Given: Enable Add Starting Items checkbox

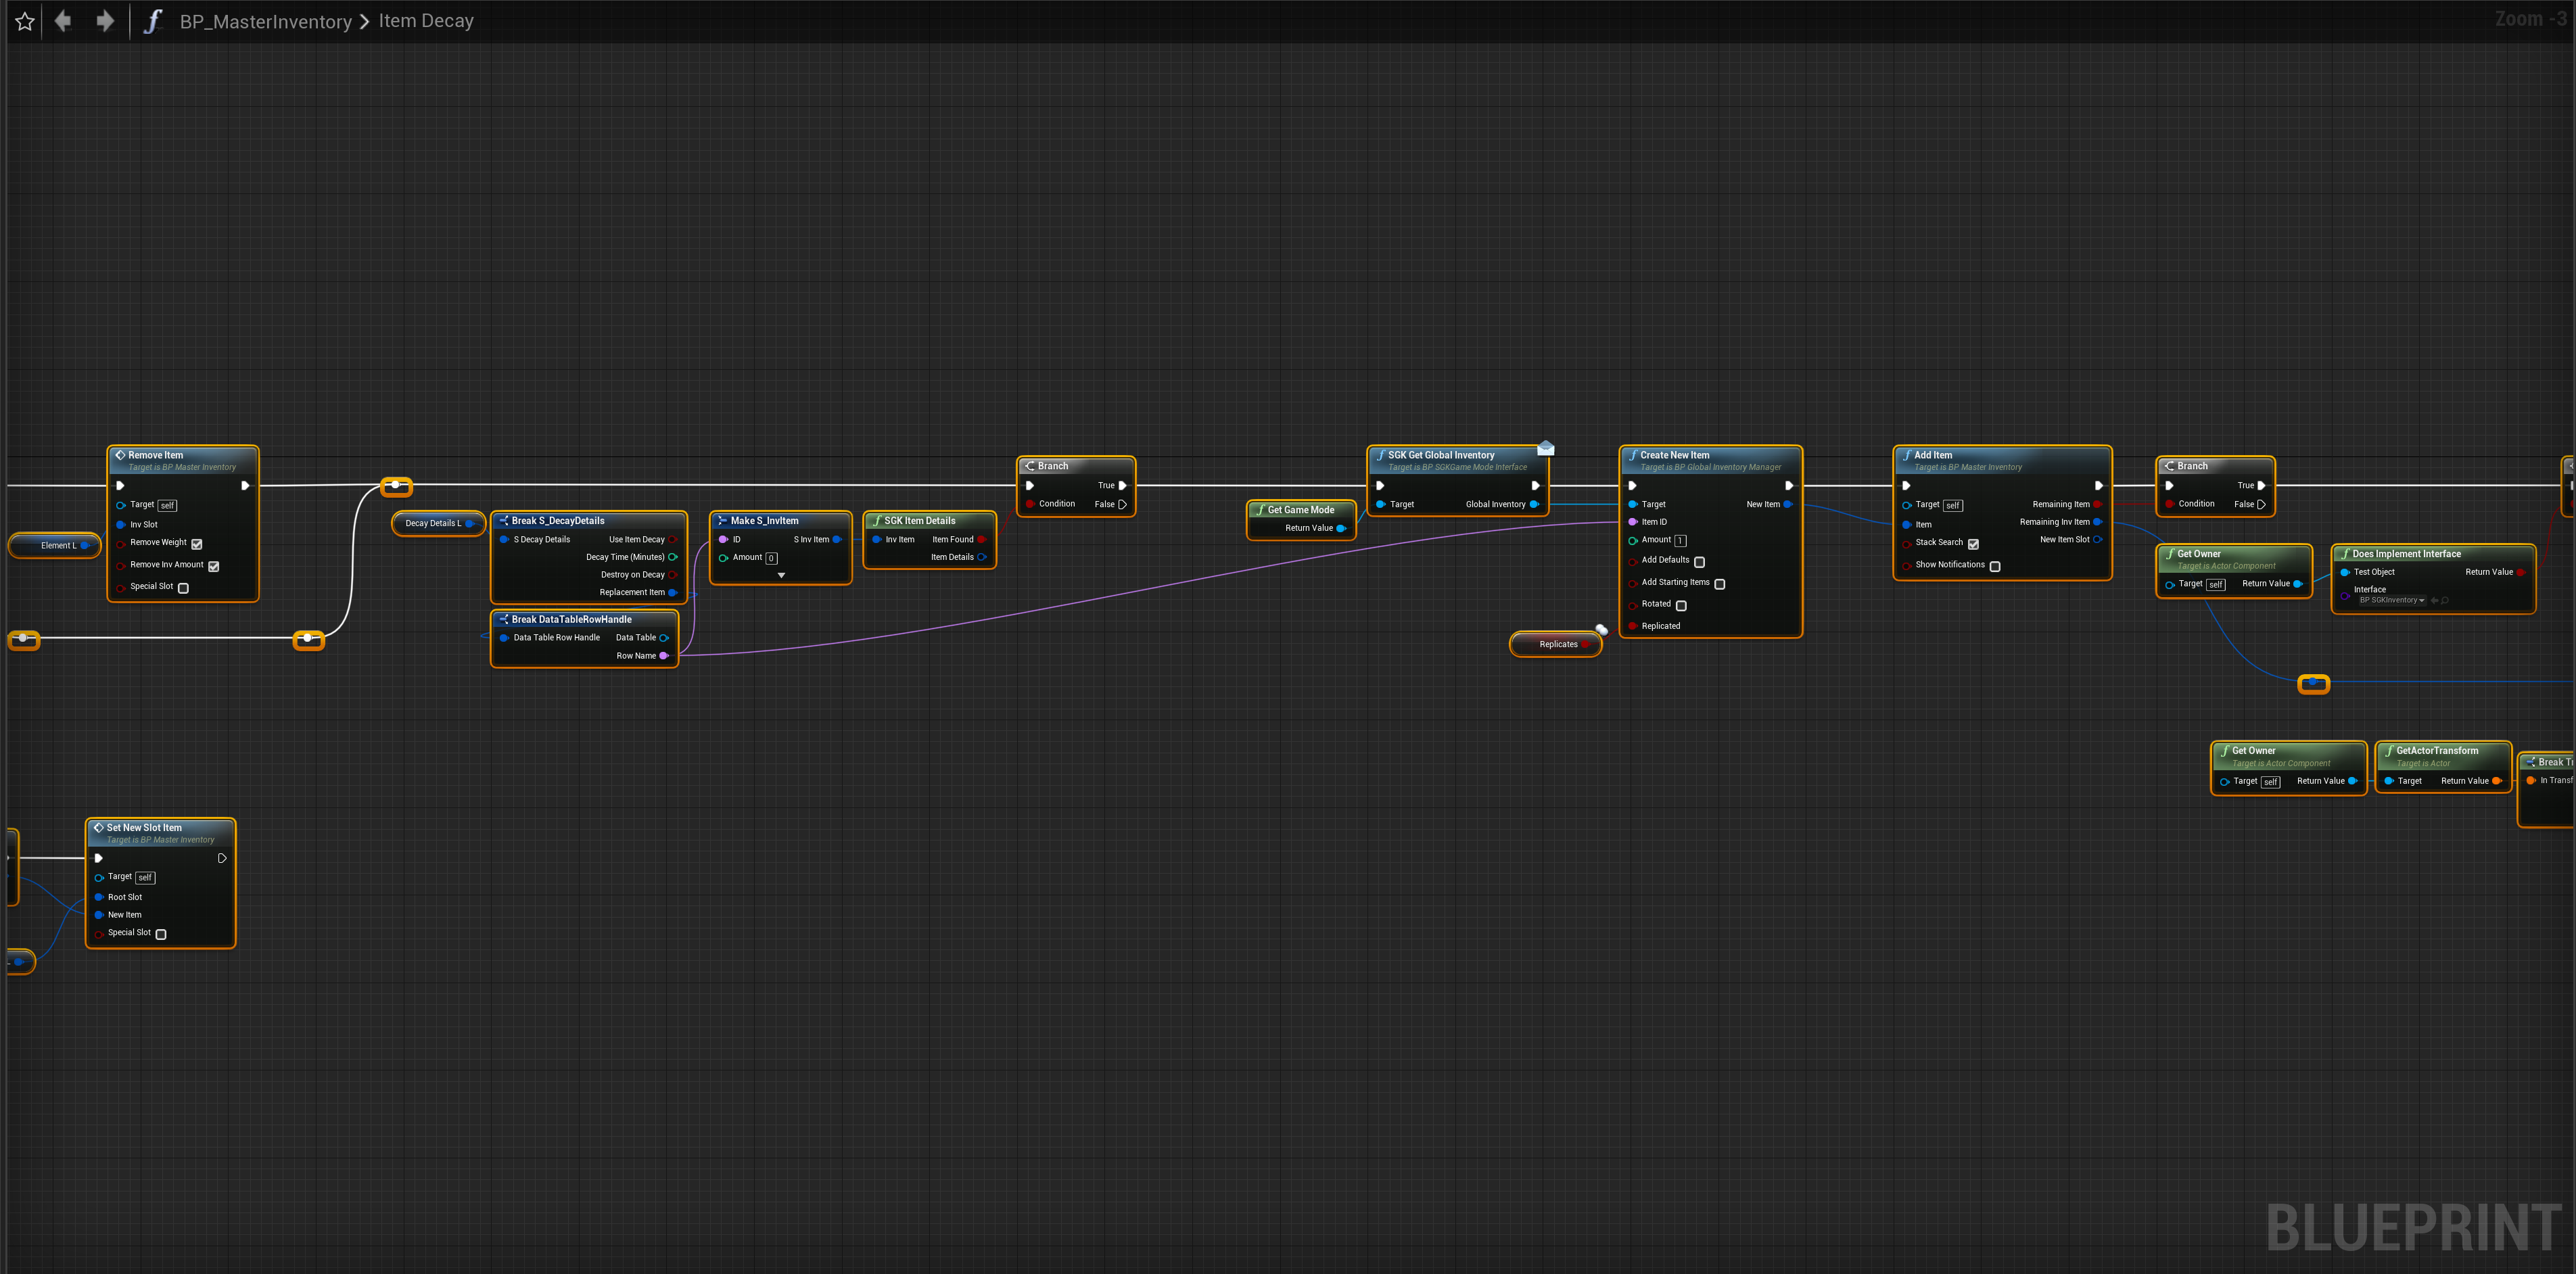Looking at the screenshot, I should click(1720, 584).
